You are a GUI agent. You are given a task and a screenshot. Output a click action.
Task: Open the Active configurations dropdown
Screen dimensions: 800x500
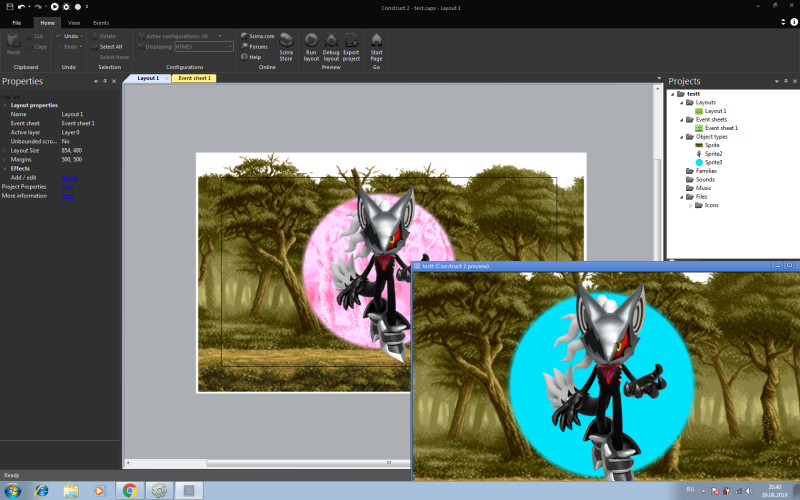[220, 36]
